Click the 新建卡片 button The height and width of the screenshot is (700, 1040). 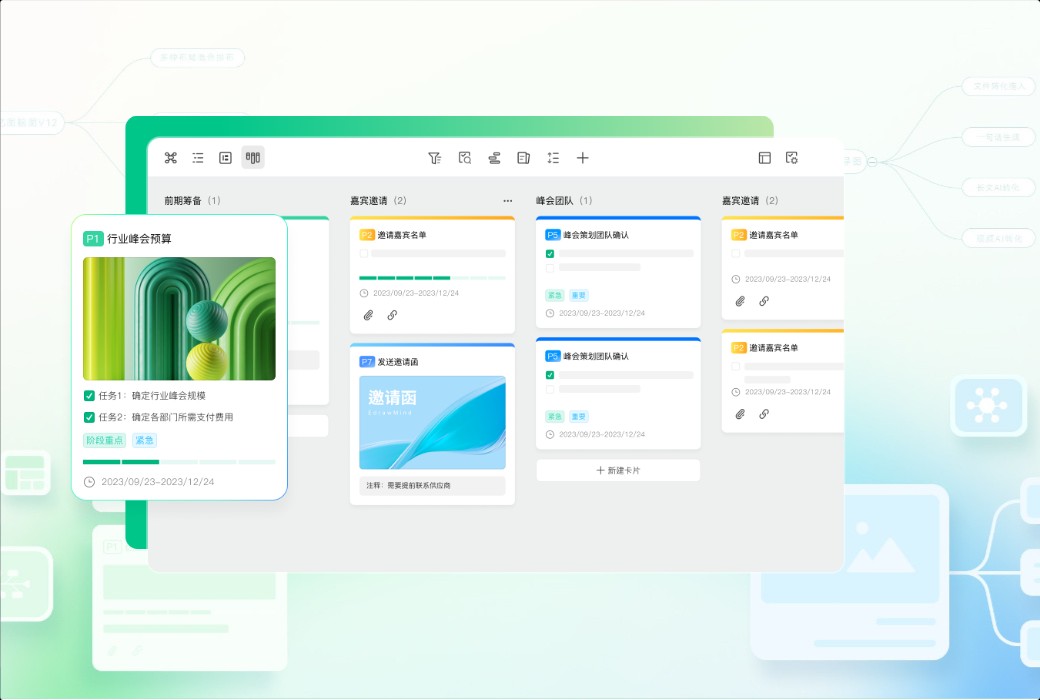(618, 470)
